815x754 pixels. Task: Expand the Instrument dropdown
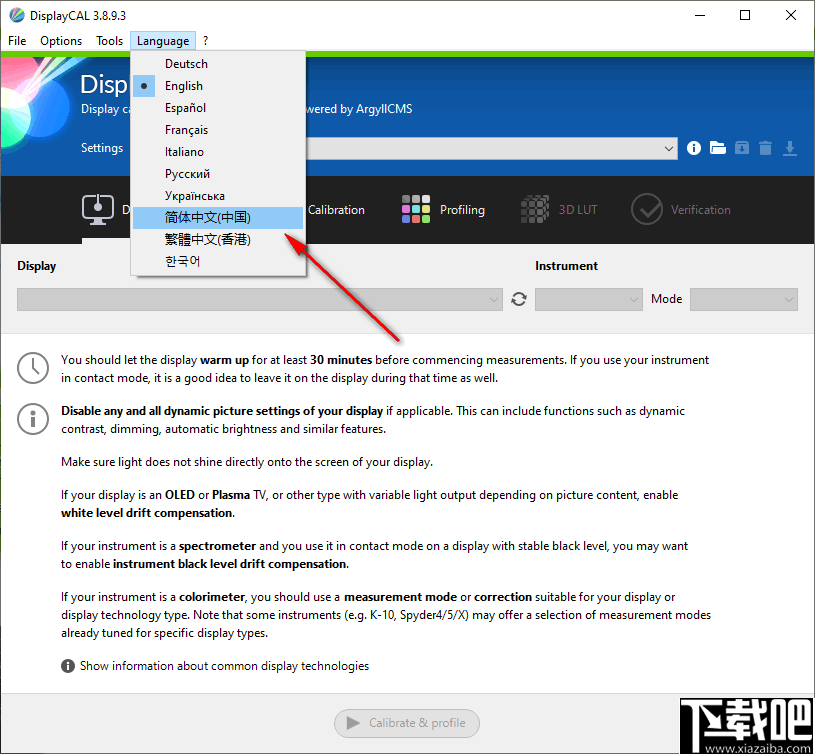click(589, 300)
